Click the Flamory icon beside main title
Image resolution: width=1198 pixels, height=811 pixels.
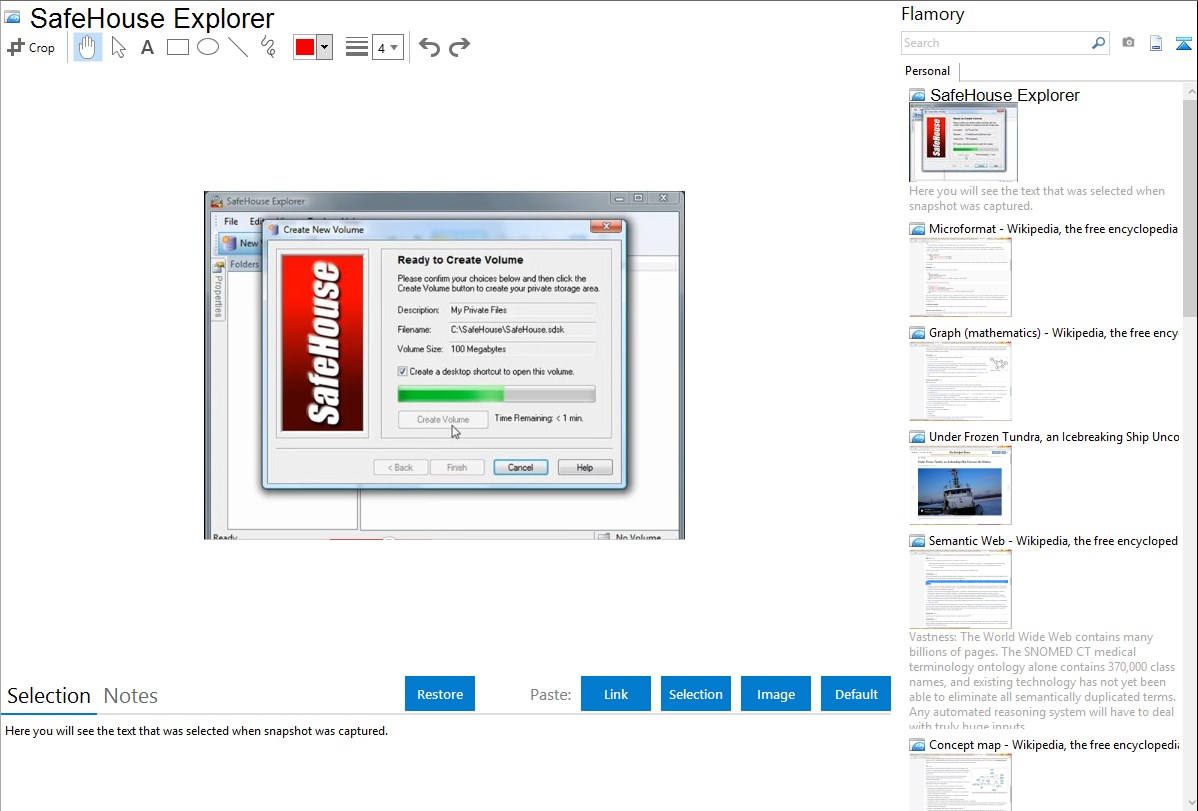[13, 18]
